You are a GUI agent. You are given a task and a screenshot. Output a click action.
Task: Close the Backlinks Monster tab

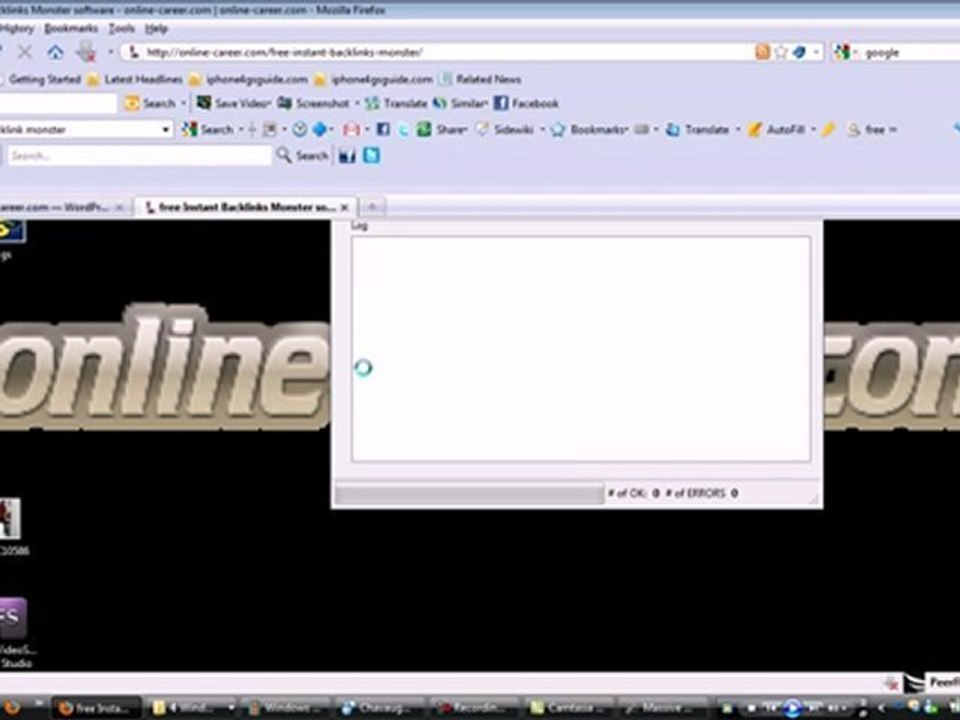pyautogui.click(x=345, y=208)
